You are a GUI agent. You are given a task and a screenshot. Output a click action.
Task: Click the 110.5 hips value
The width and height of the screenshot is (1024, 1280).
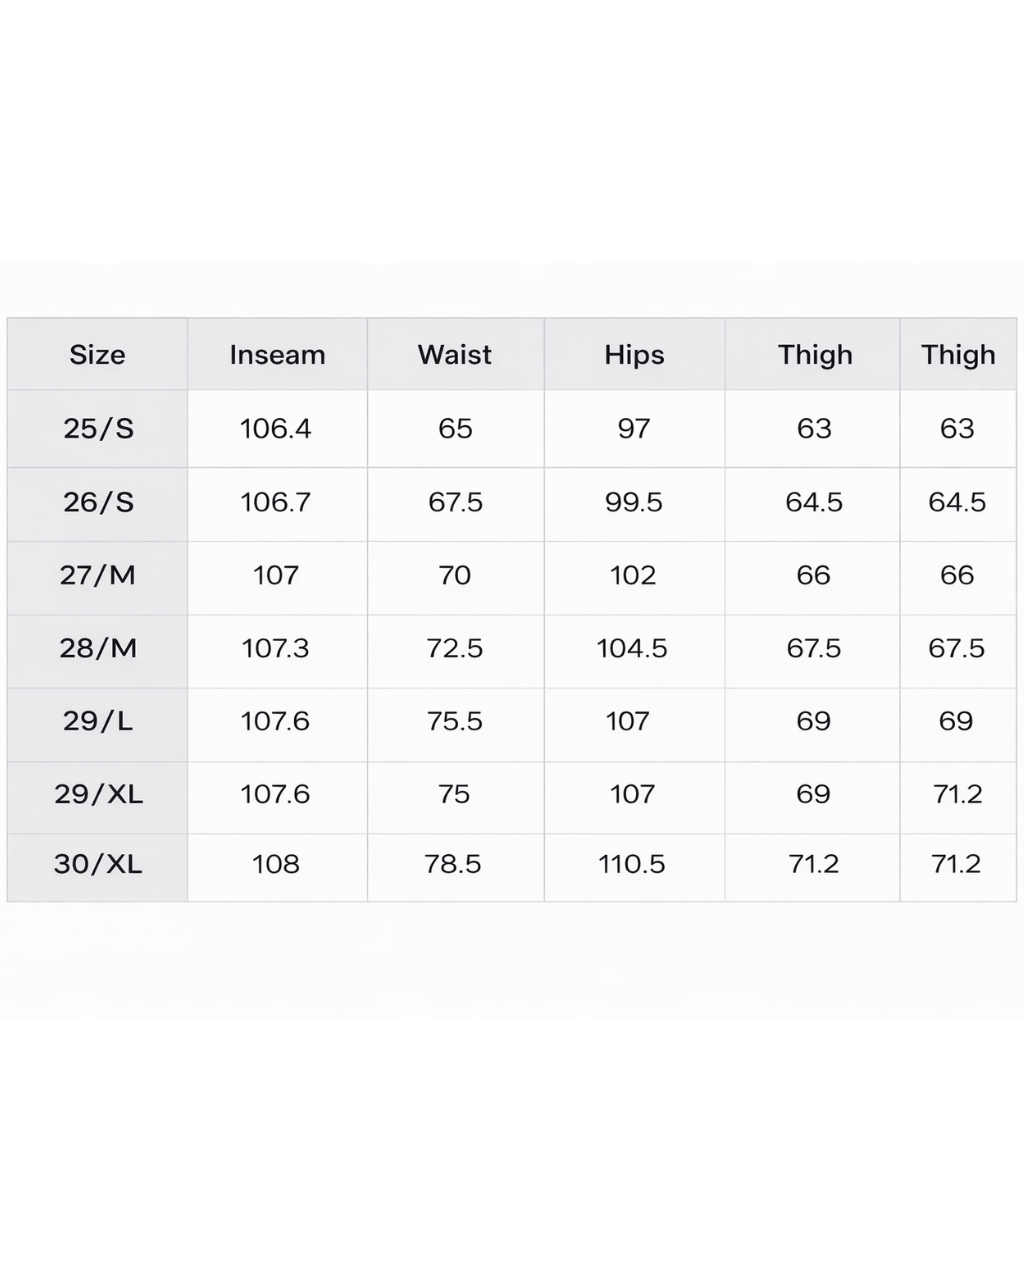pos(632,864)
